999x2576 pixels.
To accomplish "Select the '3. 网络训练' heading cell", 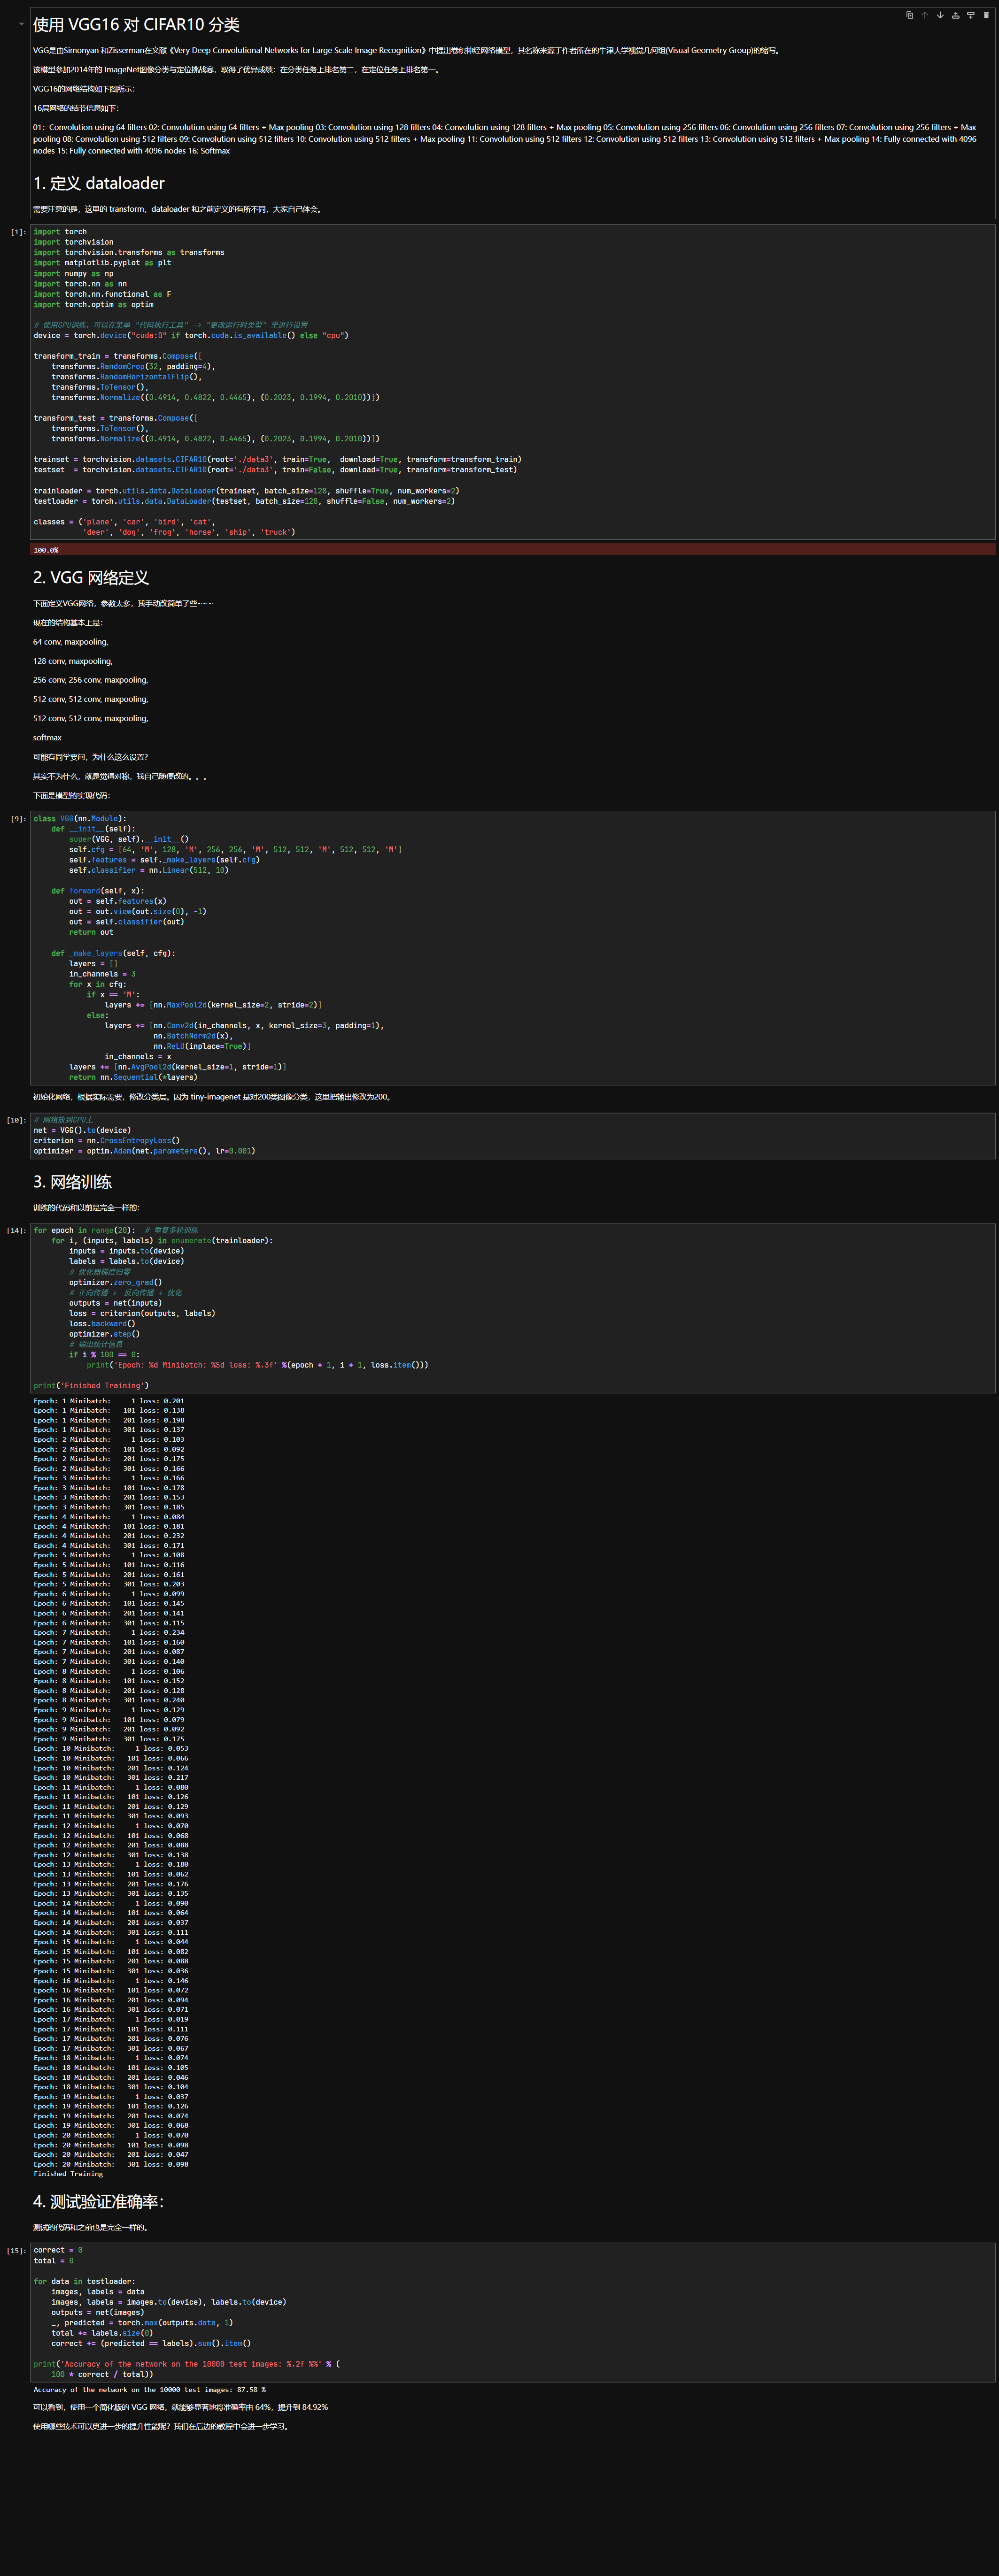I will (x=72, y=1181).
